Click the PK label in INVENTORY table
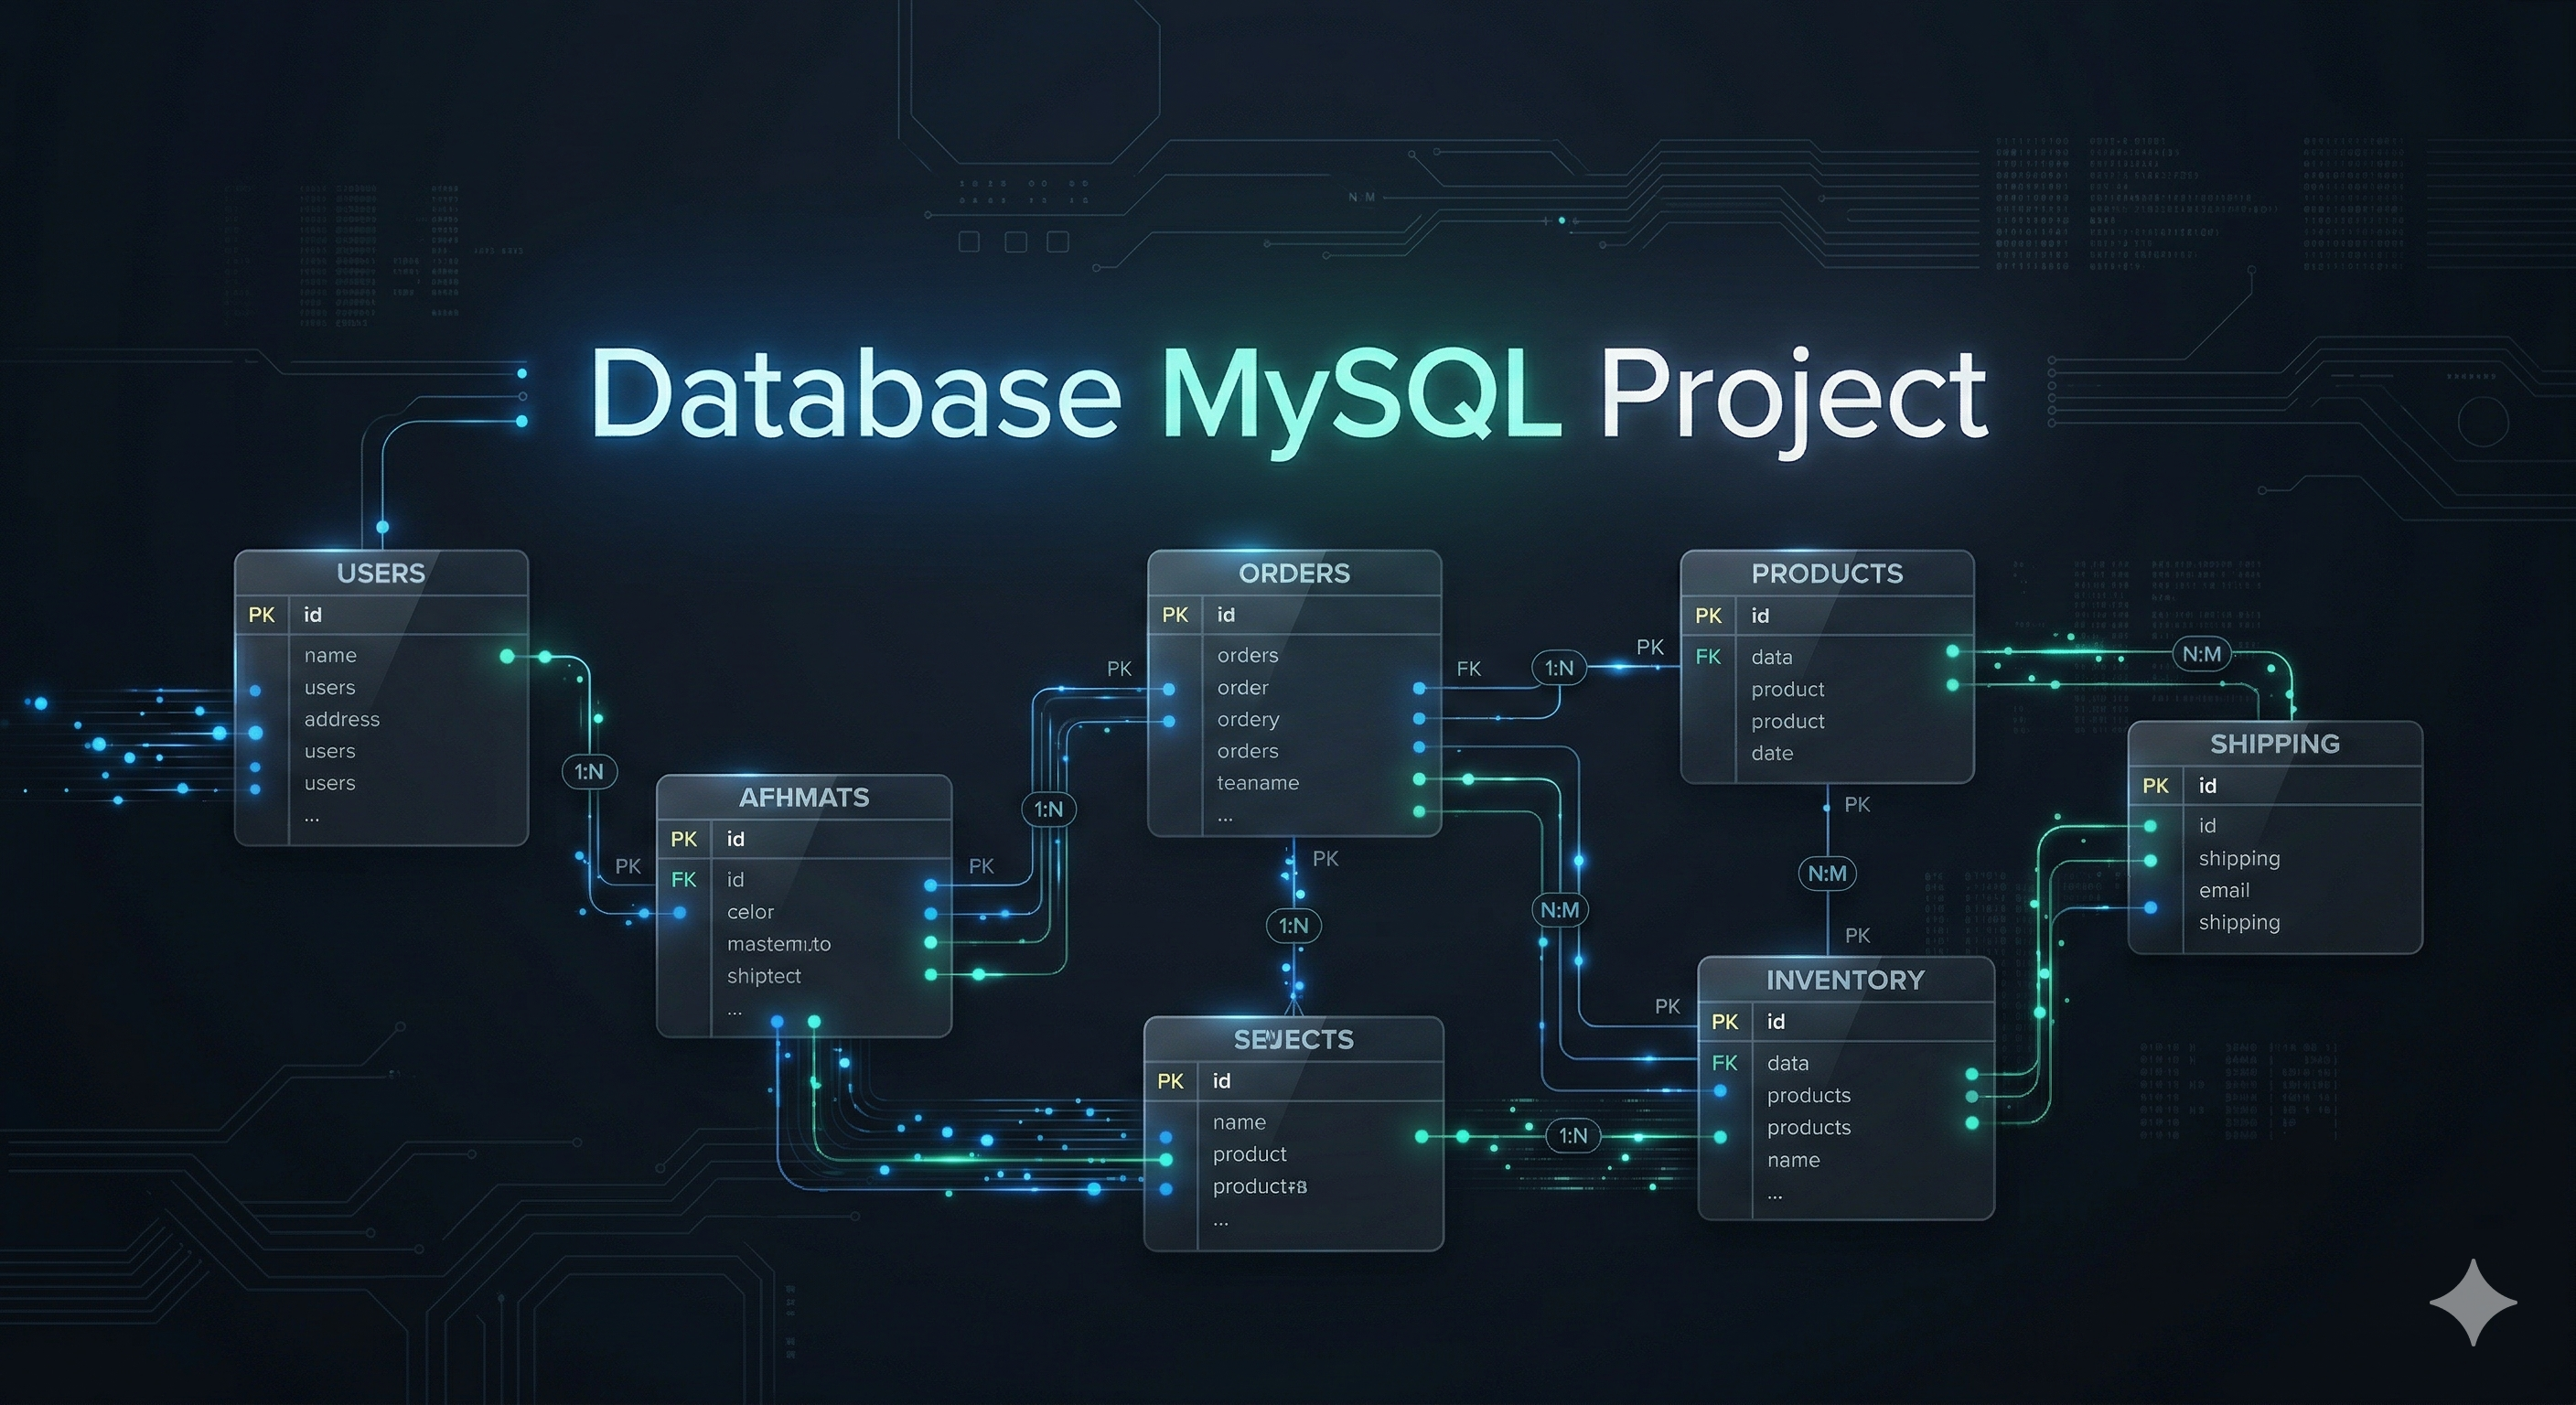 click(x=1724, y=1022)
